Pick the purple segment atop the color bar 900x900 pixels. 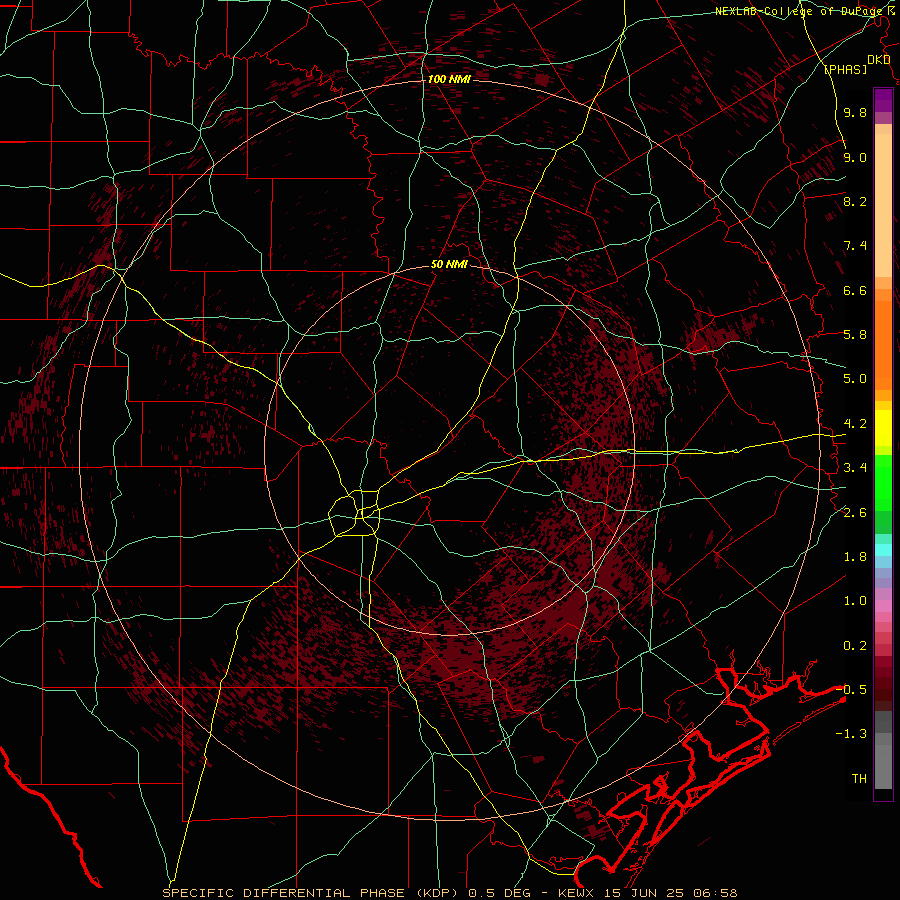883,99
